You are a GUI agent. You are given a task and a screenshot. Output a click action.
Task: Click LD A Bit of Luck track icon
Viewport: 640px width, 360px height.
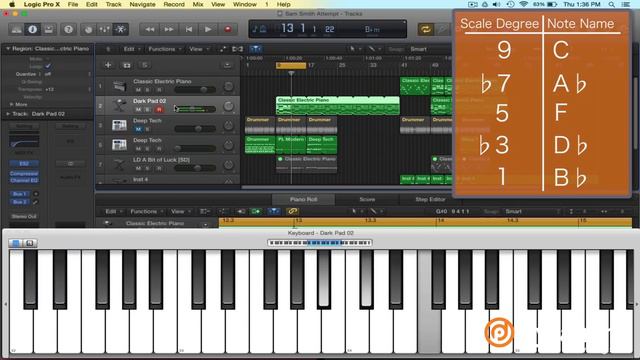coord(119,164)
